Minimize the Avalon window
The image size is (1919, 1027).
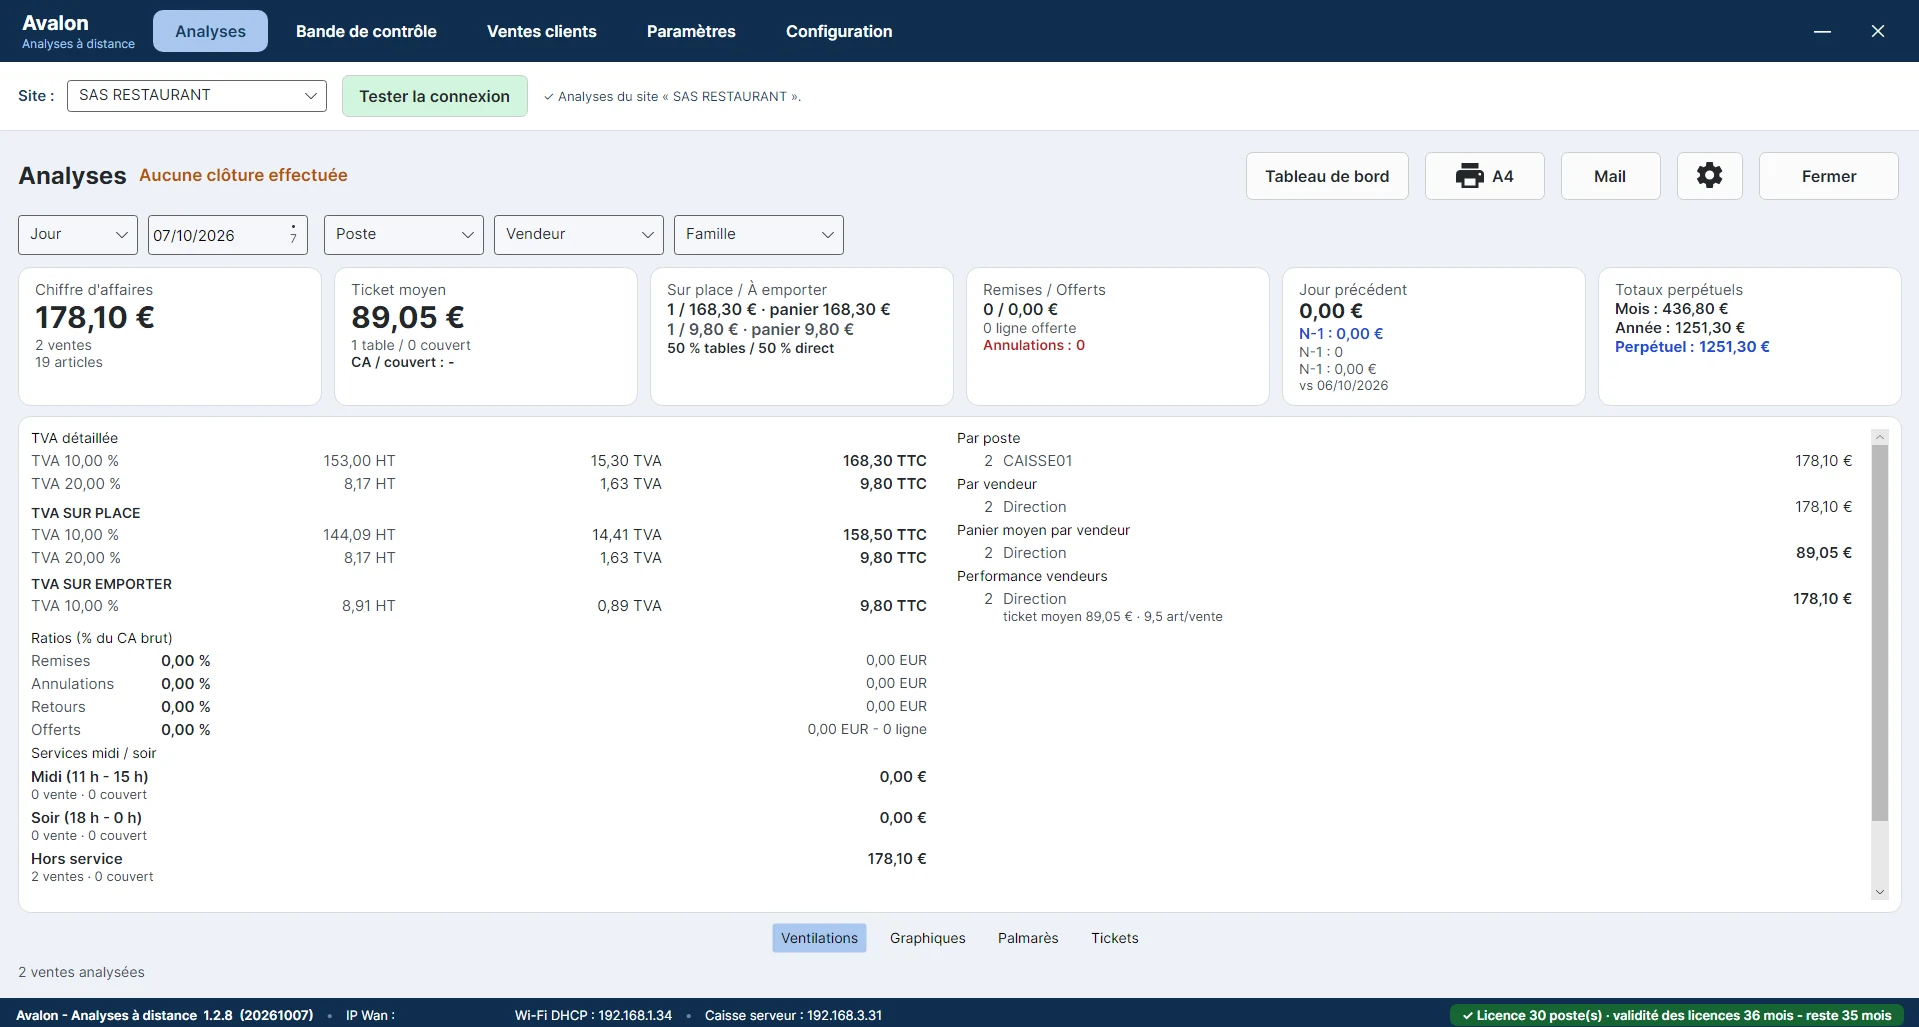1822,31
